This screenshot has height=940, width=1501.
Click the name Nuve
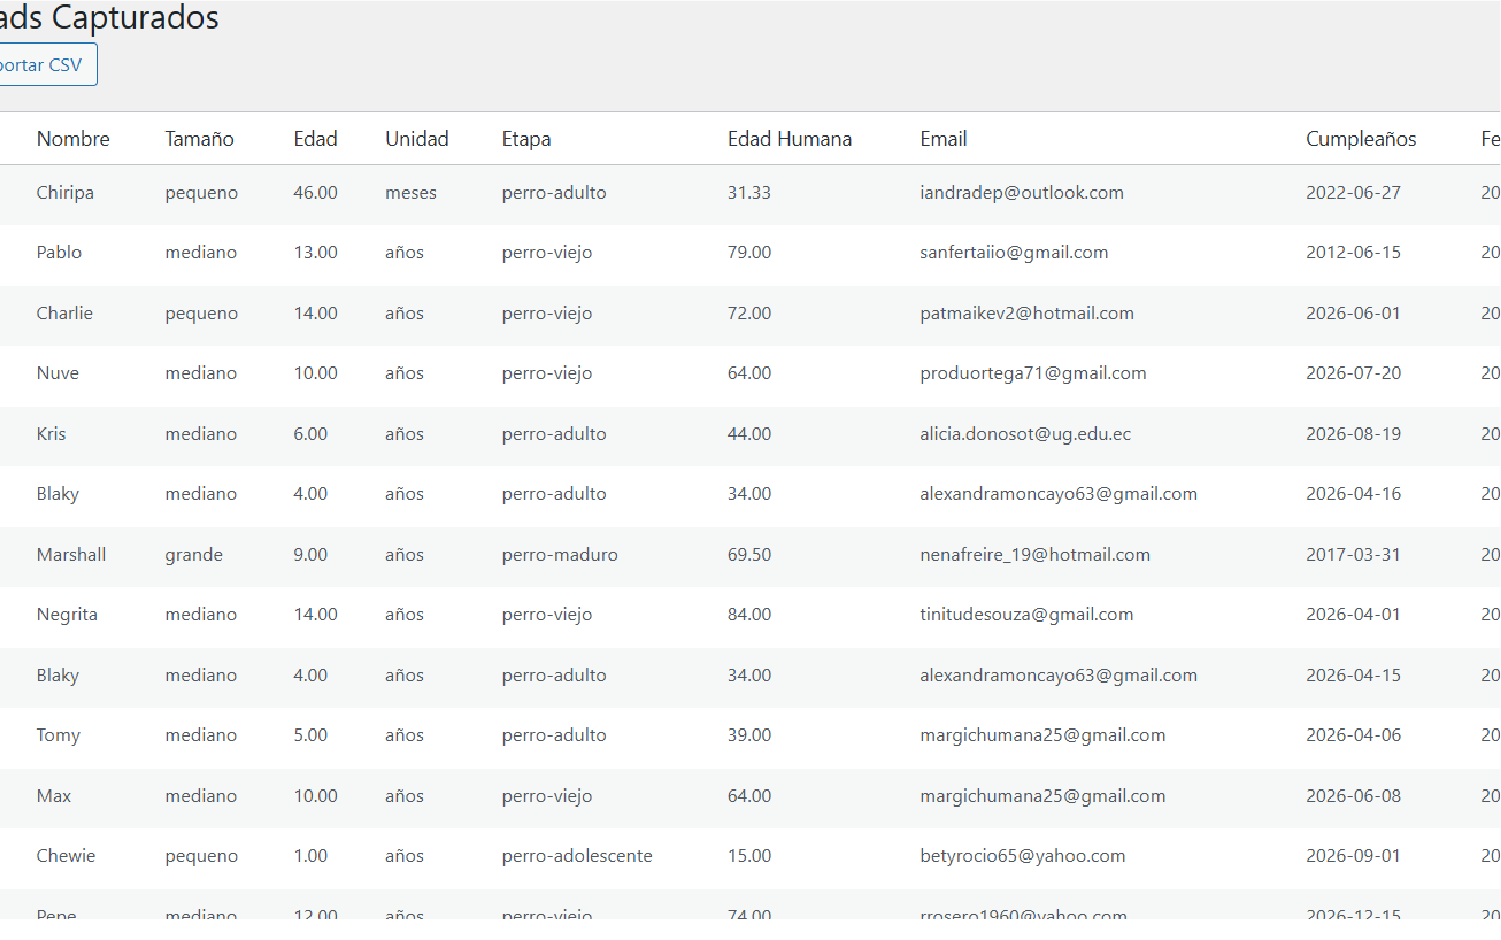tap(57, 373)
